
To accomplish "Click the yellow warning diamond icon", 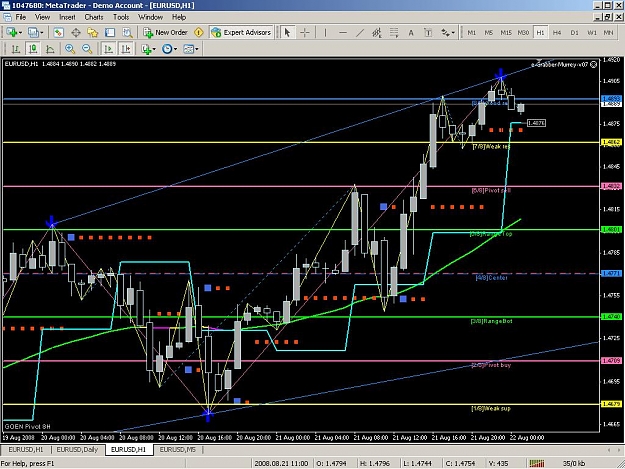I will 199,33.
